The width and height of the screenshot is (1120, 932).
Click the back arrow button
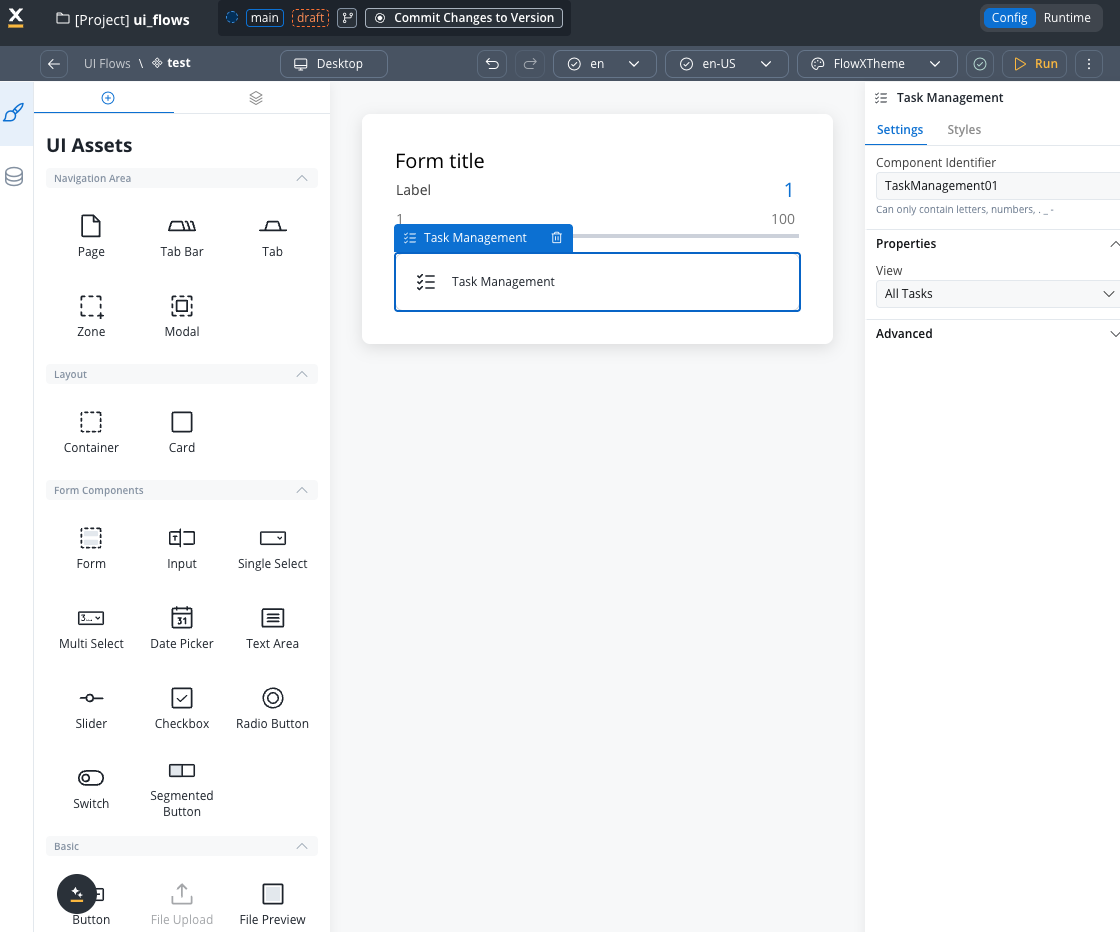coord(54,63)
